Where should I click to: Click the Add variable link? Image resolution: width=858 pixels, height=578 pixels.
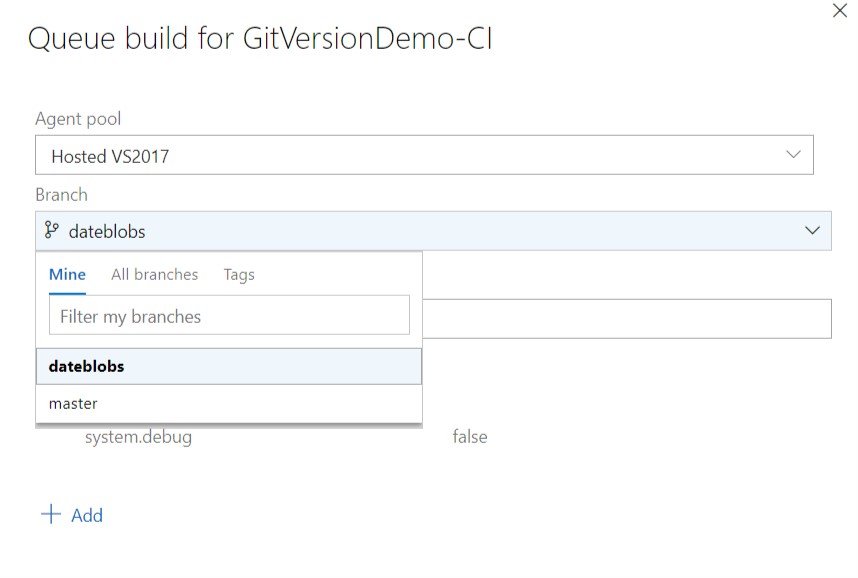[x=86, y=515]
